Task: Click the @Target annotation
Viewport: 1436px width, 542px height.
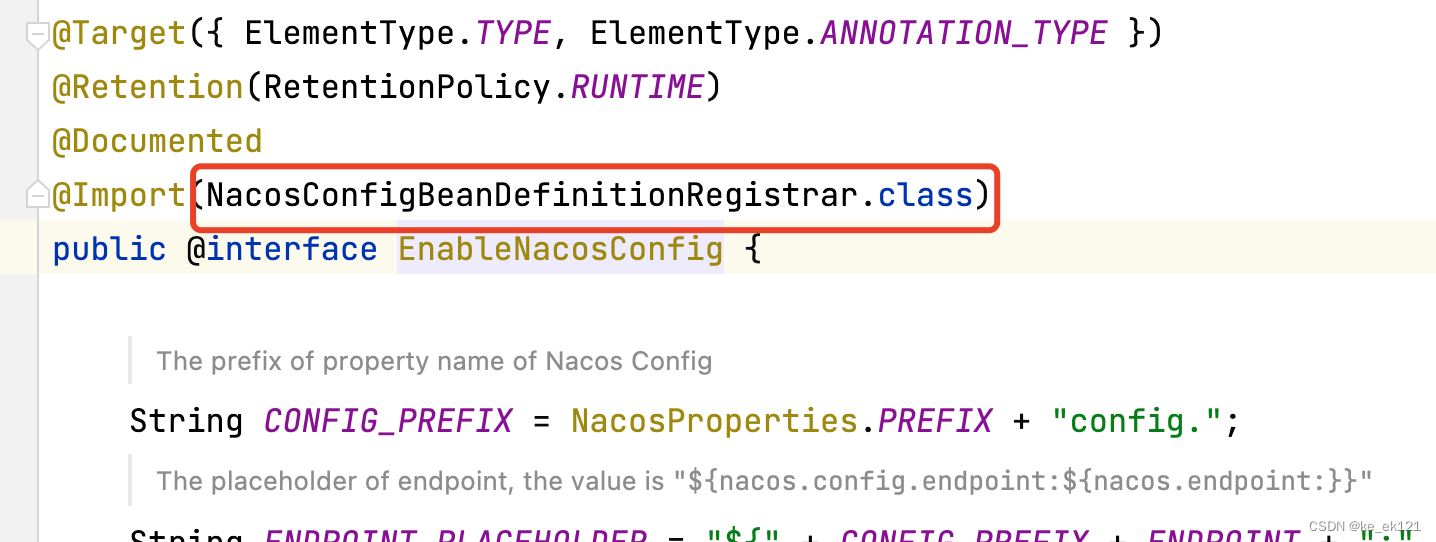Action: coord(119,33)
